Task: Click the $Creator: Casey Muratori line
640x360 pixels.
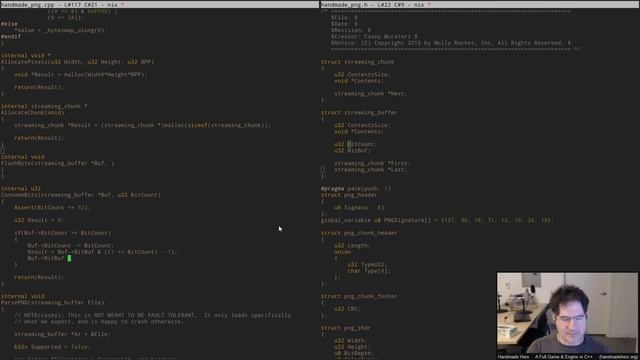Action: point(374,37)
